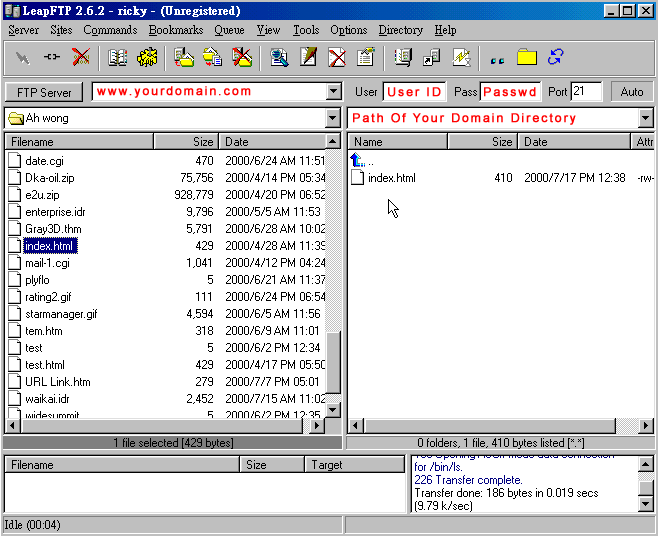Click the pencil edit-file icon

point(308,58)
